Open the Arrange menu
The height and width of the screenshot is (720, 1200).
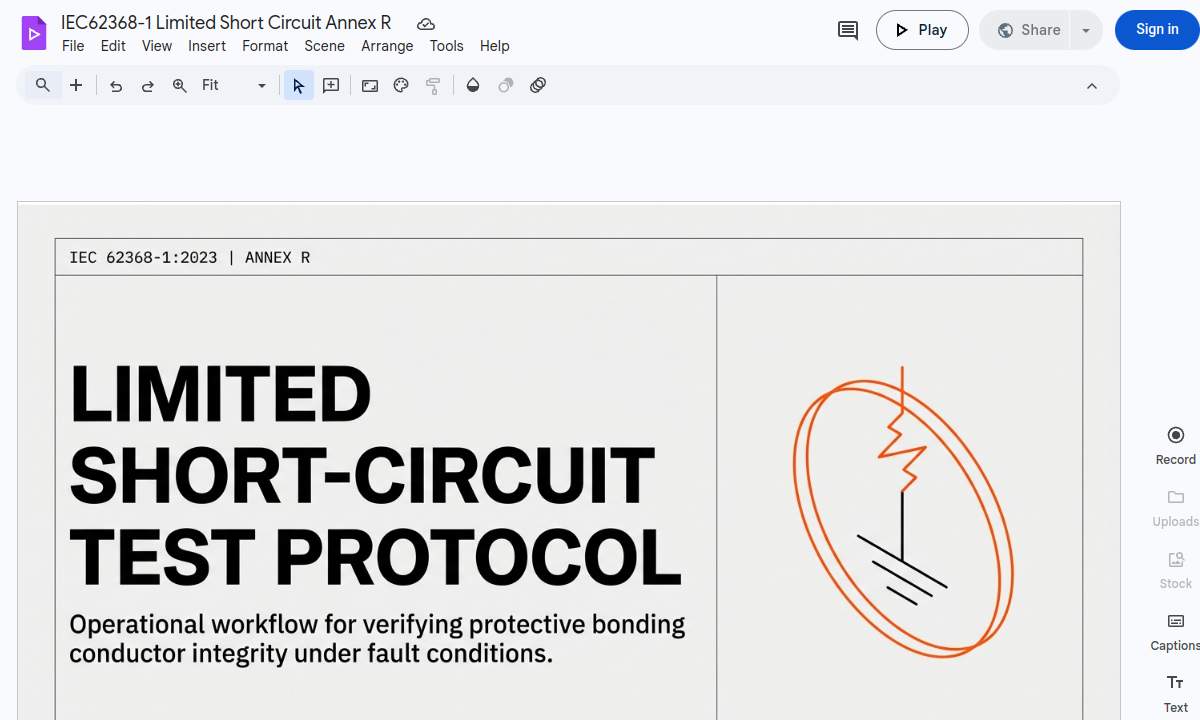[x=387, y=46]
